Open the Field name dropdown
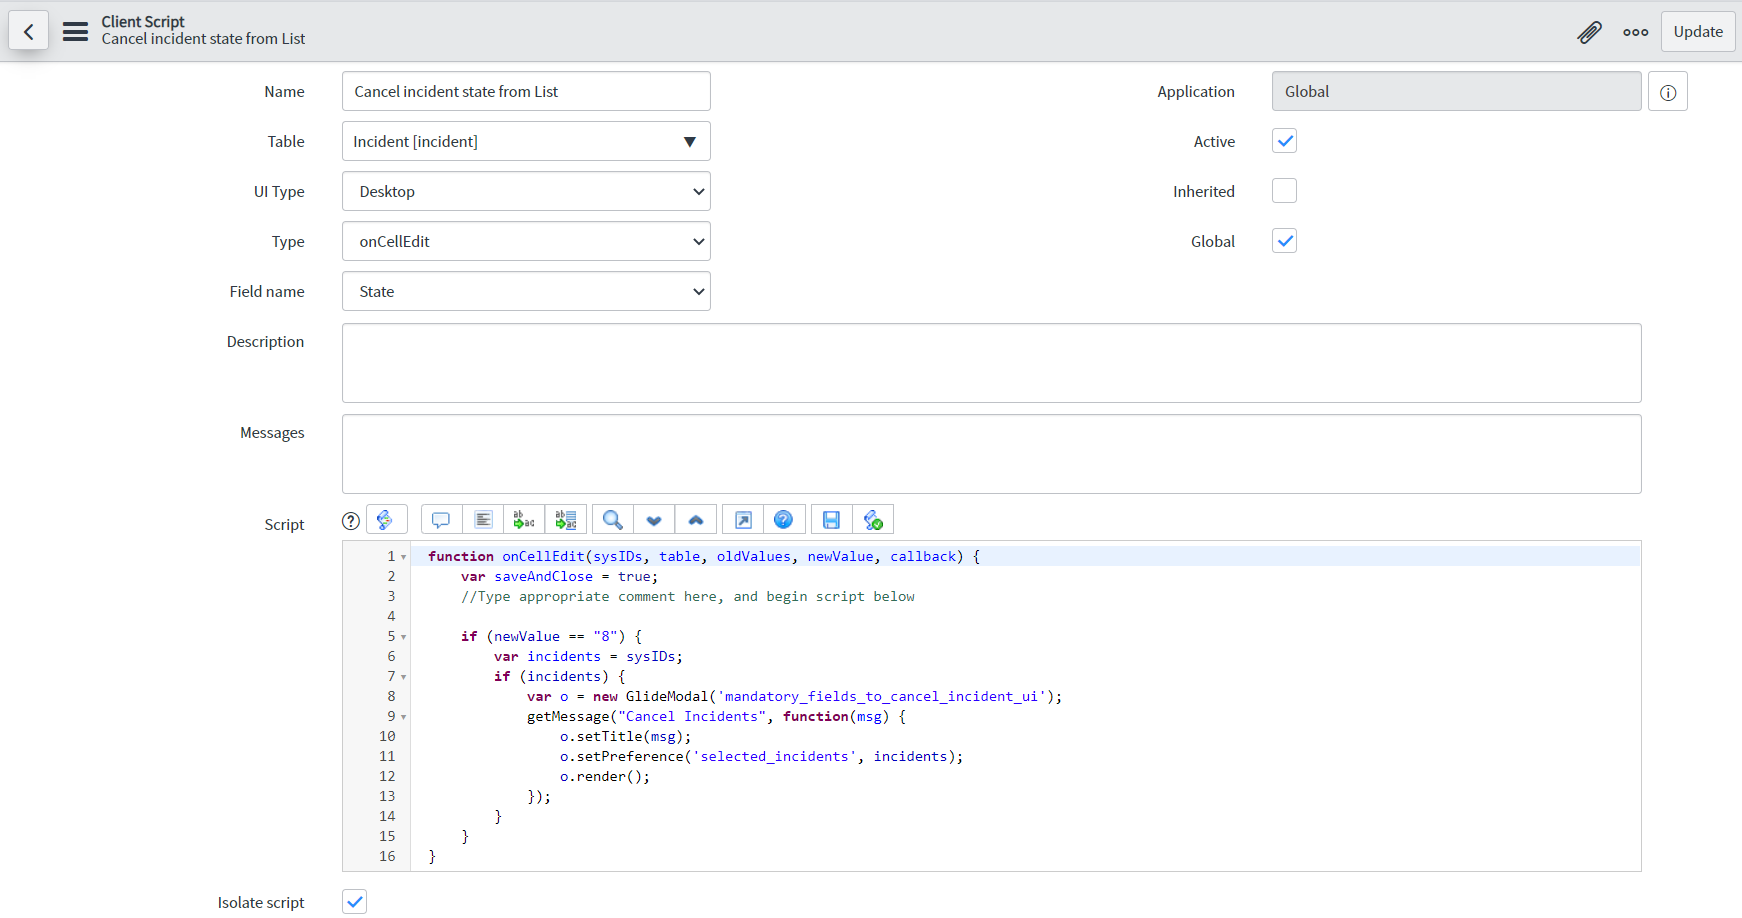 tap(526, 291)
